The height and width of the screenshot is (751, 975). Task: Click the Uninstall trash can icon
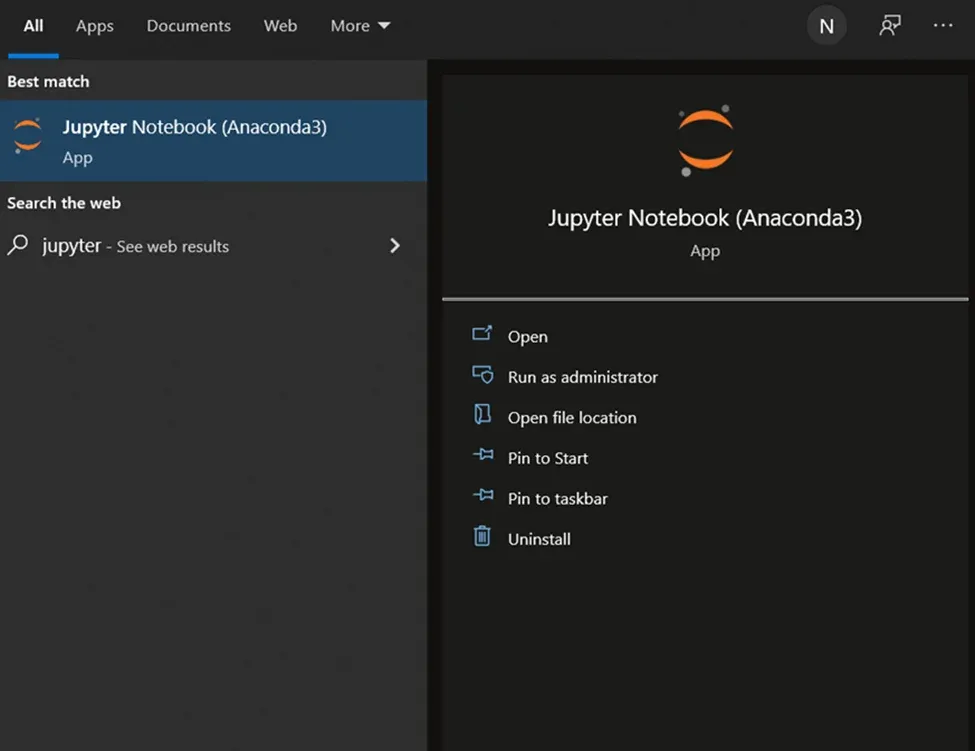click(482, 537)
